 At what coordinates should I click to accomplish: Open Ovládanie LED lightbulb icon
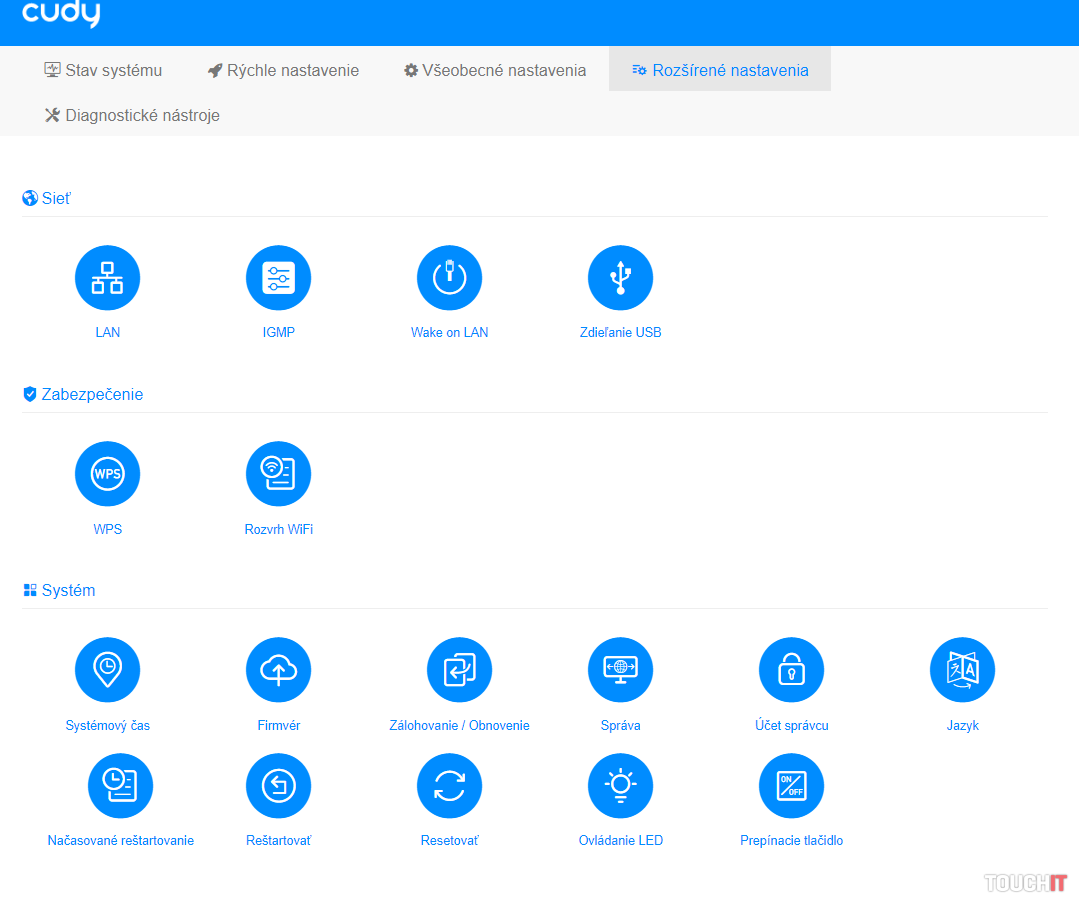[x=620, y=786]
